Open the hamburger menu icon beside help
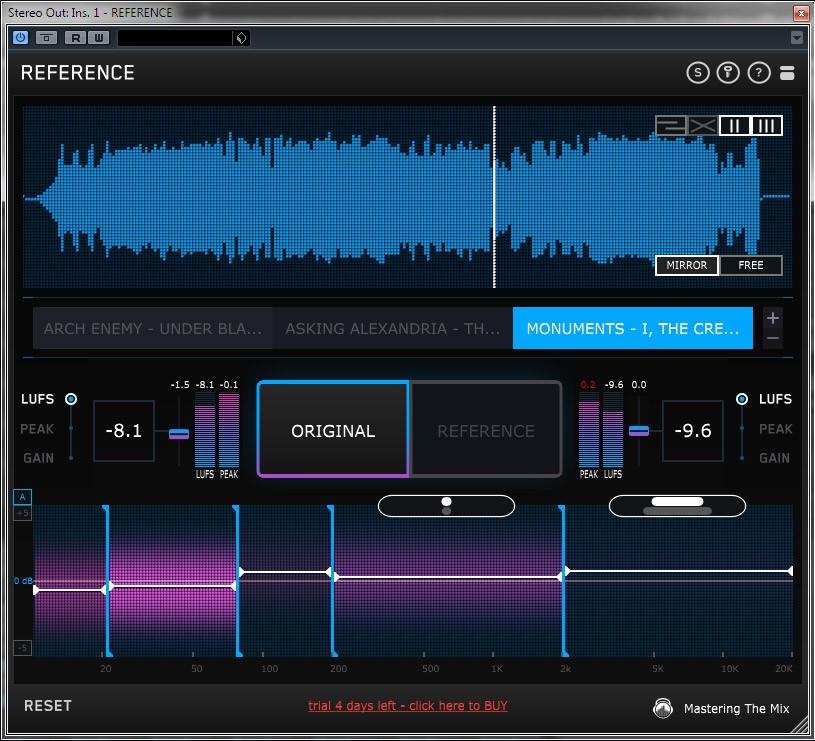The height and width of the screenshot is (741, 815). [x=787, y=73]
